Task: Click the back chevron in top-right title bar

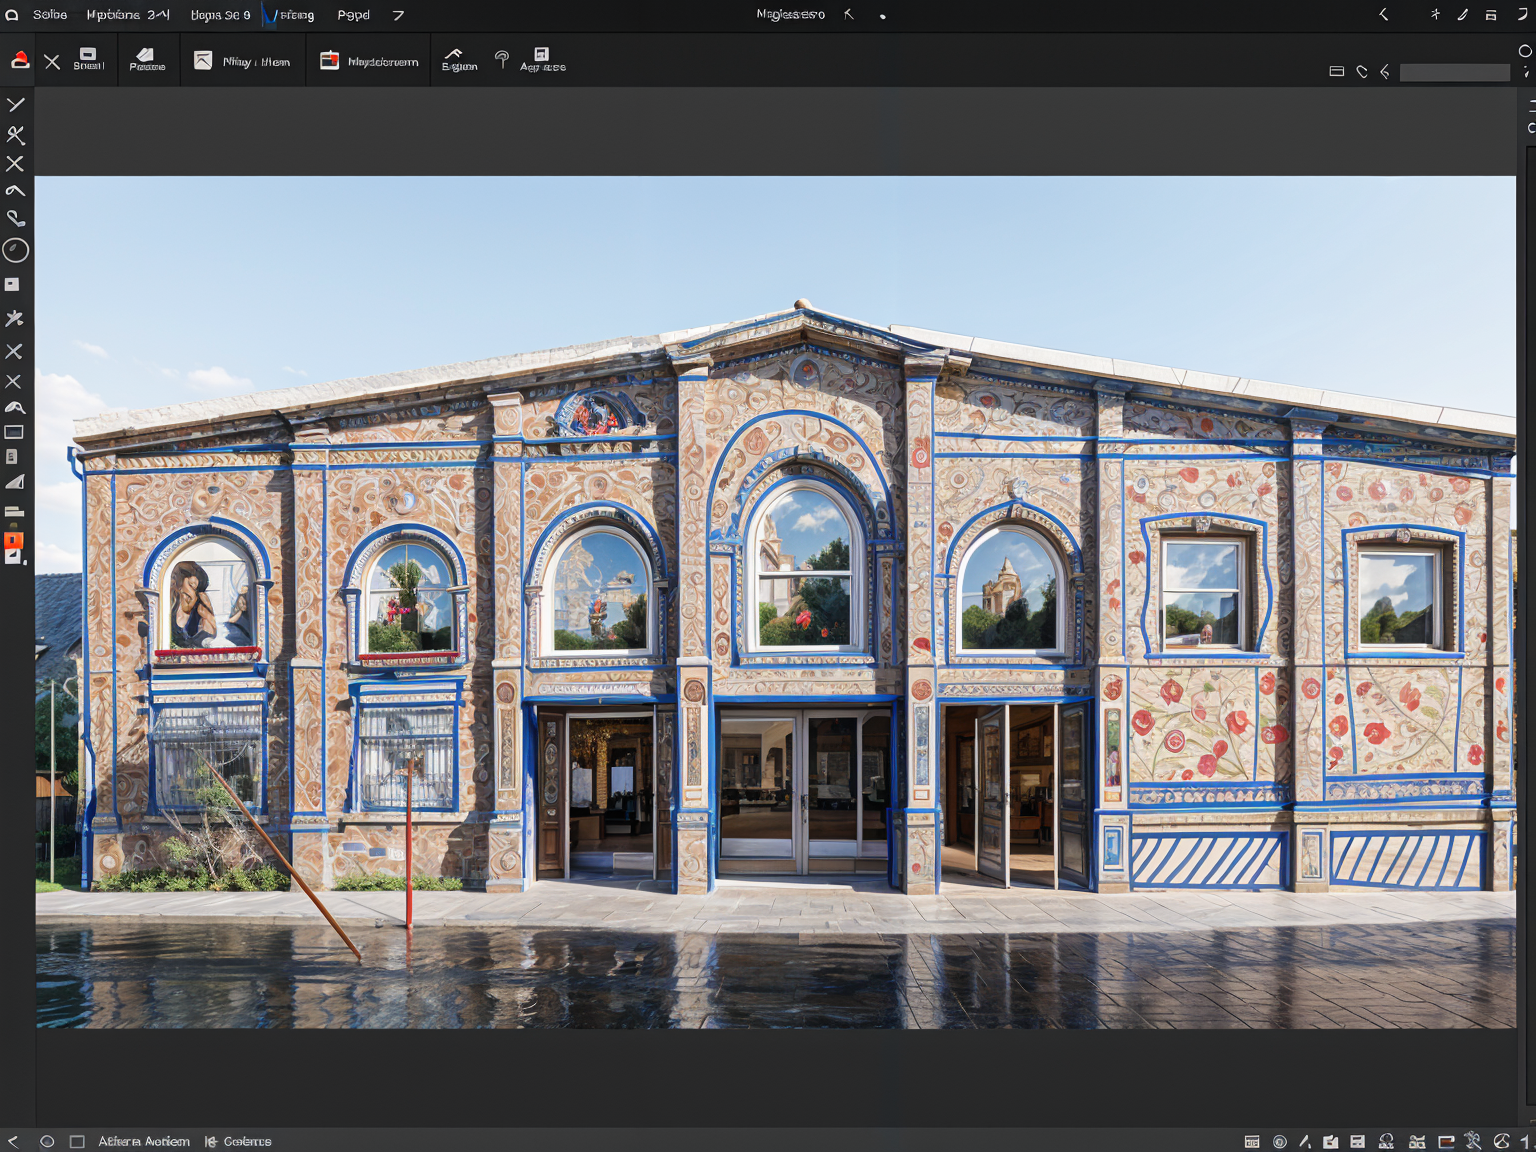Action: coord(1384,15)
